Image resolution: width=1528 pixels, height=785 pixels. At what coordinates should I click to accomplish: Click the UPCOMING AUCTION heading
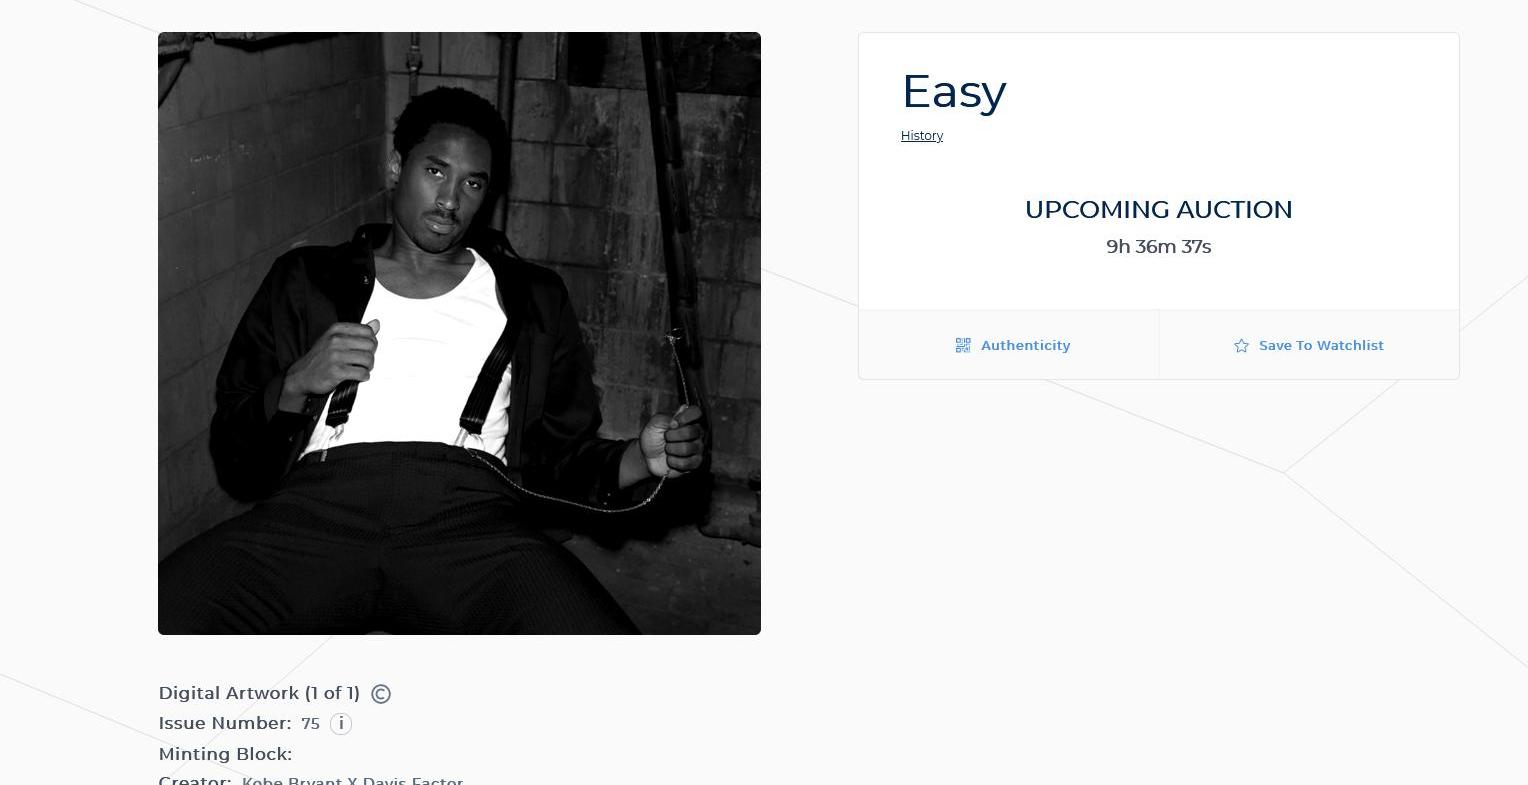click(1158, 209)
